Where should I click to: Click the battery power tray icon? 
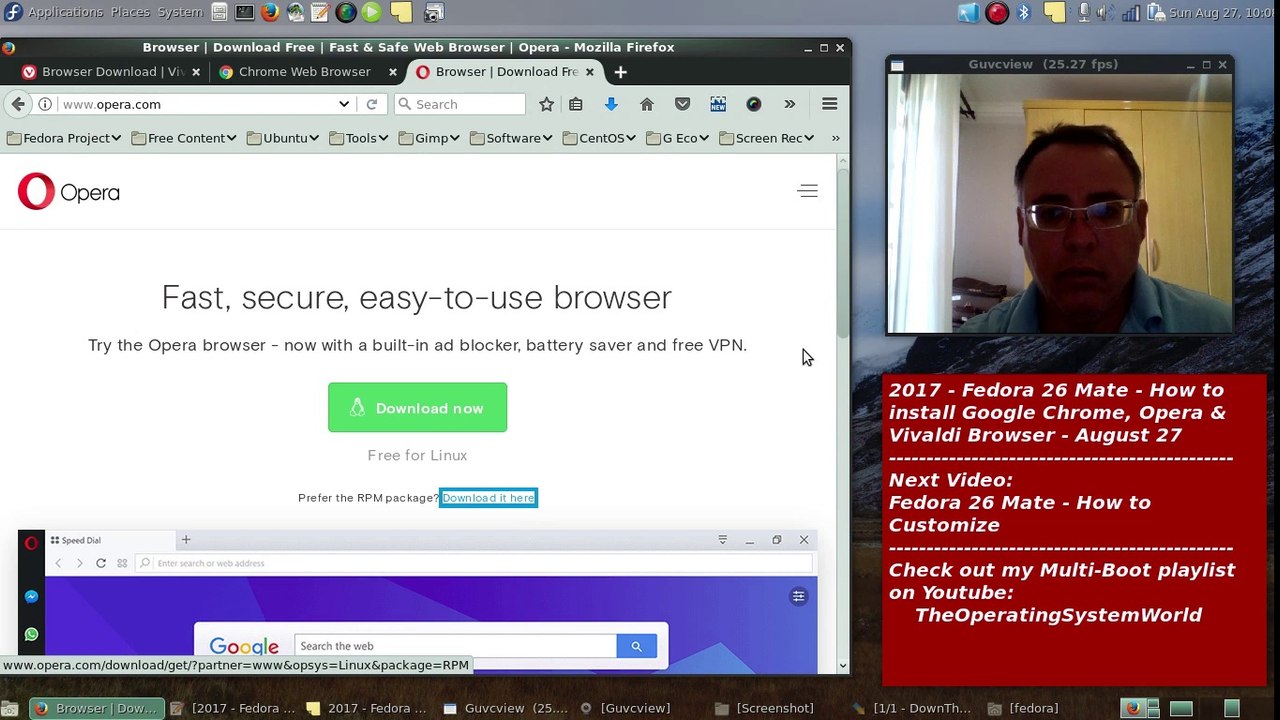click(x=1155, y=13)
